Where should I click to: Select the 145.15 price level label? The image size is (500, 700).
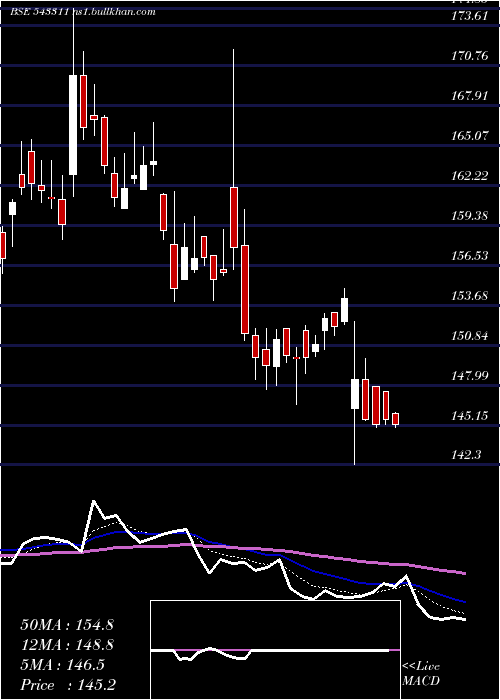[x=470, y=416]
